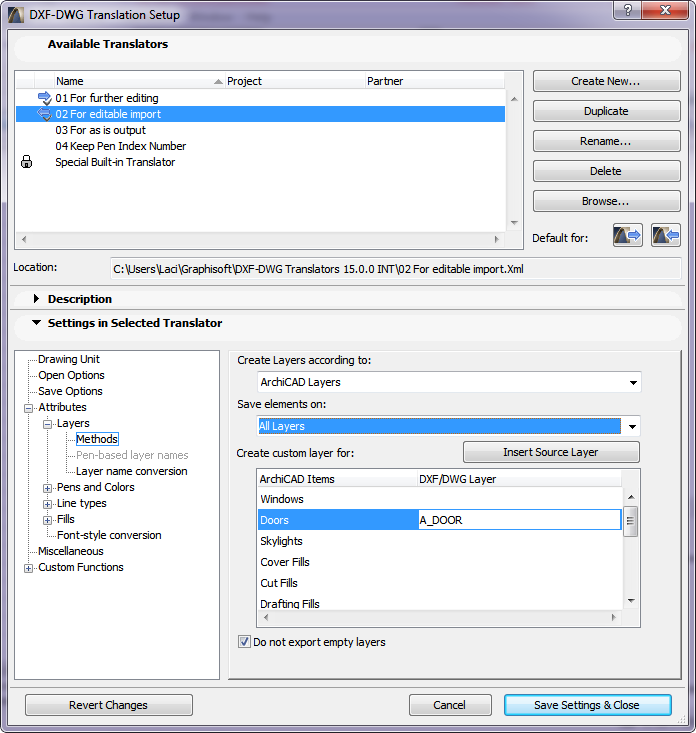
Task: Collapse Settings in Selected Translator section
Action: (x=36, y=323)
